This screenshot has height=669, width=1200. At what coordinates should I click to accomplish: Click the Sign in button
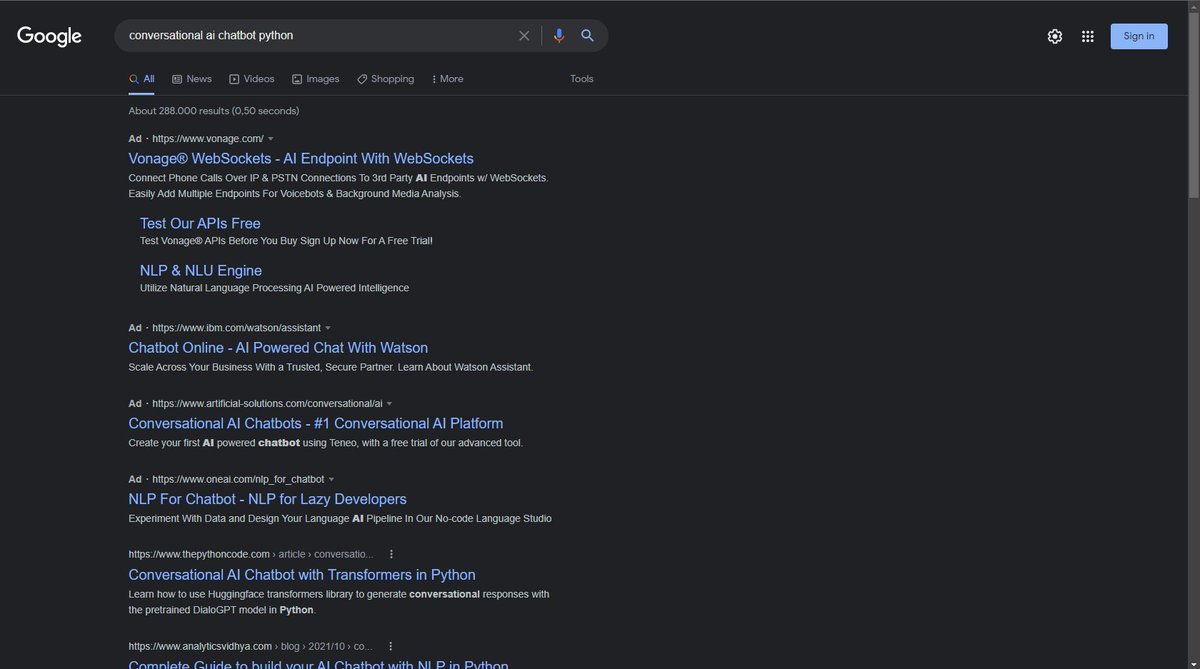1139,36
